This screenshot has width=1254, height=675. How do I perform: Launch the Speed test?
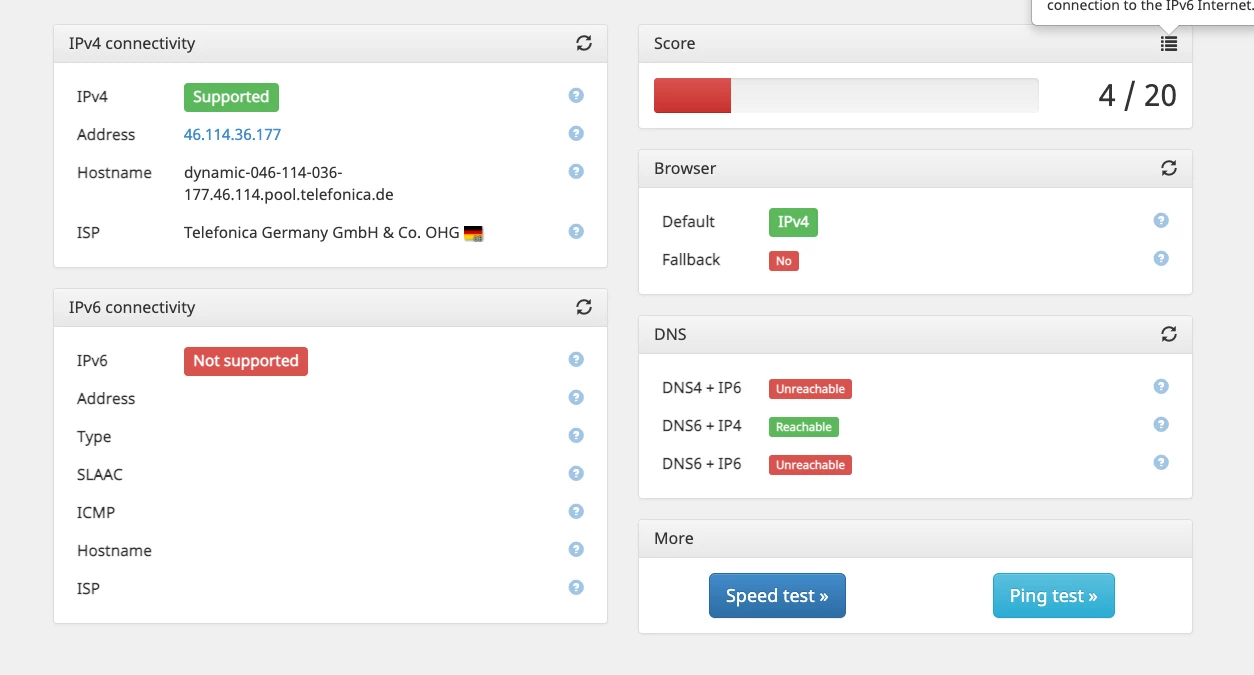(777, 596)
